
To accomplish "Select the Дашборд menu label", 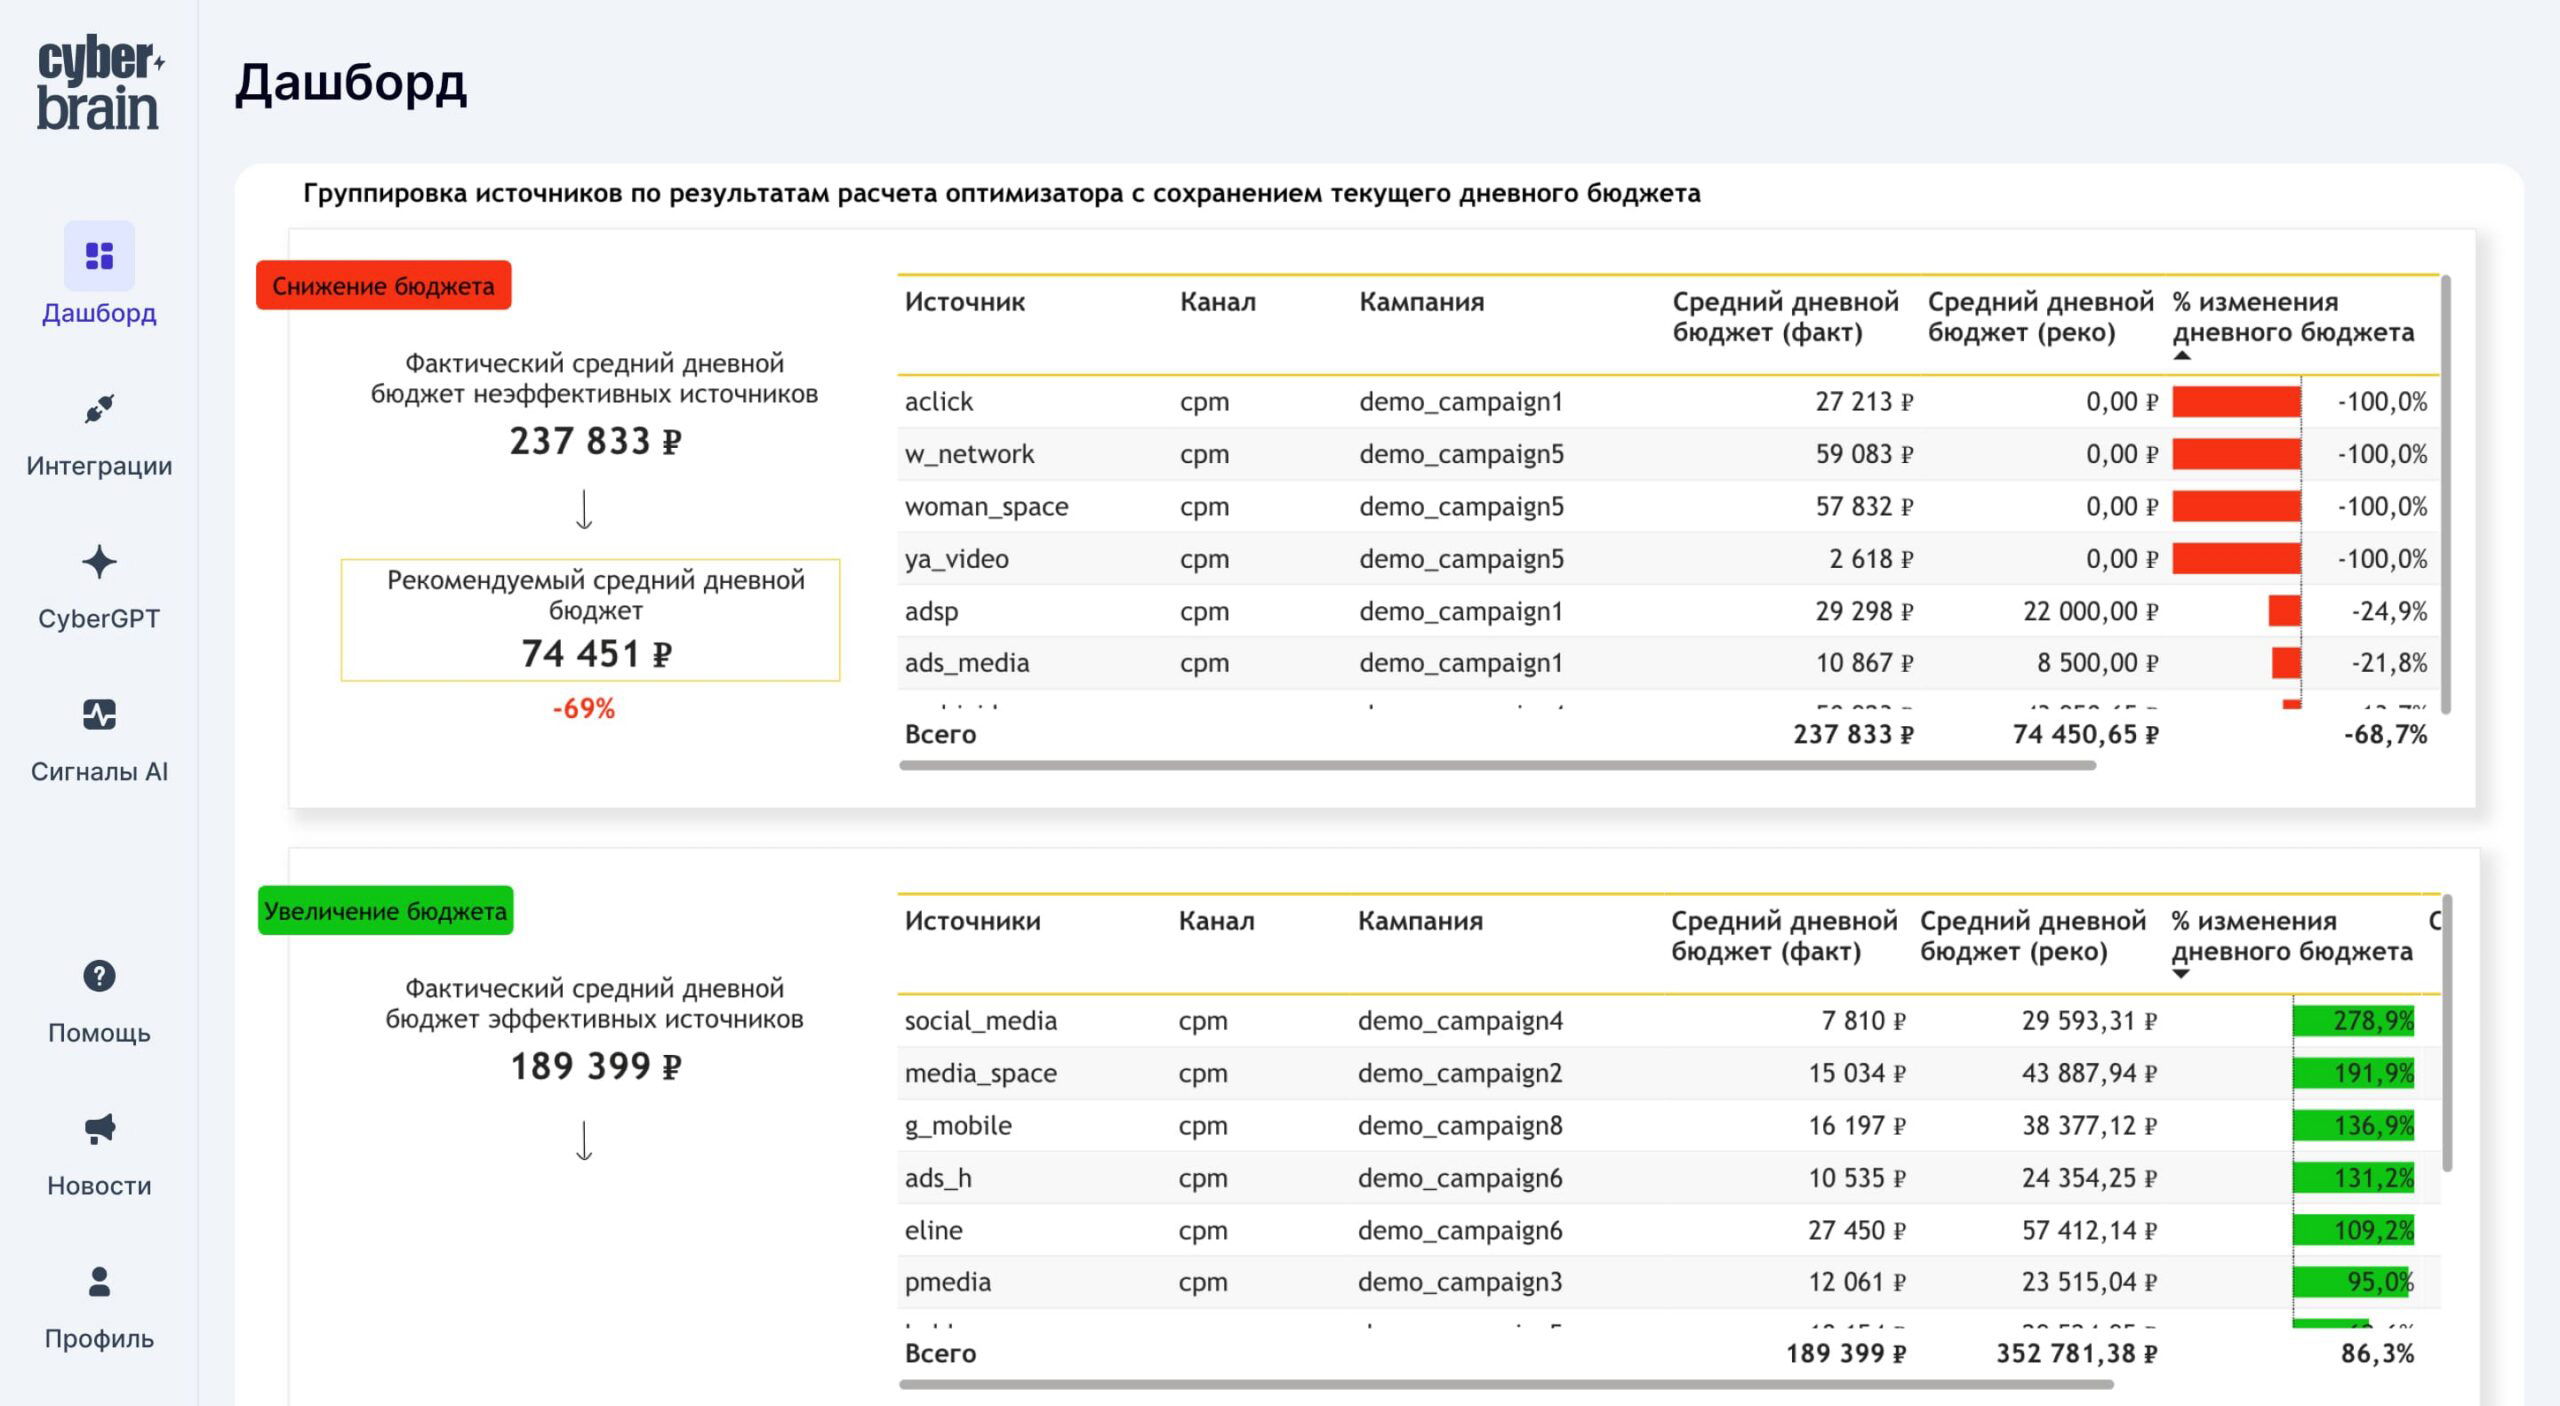I will click(99, 313).
